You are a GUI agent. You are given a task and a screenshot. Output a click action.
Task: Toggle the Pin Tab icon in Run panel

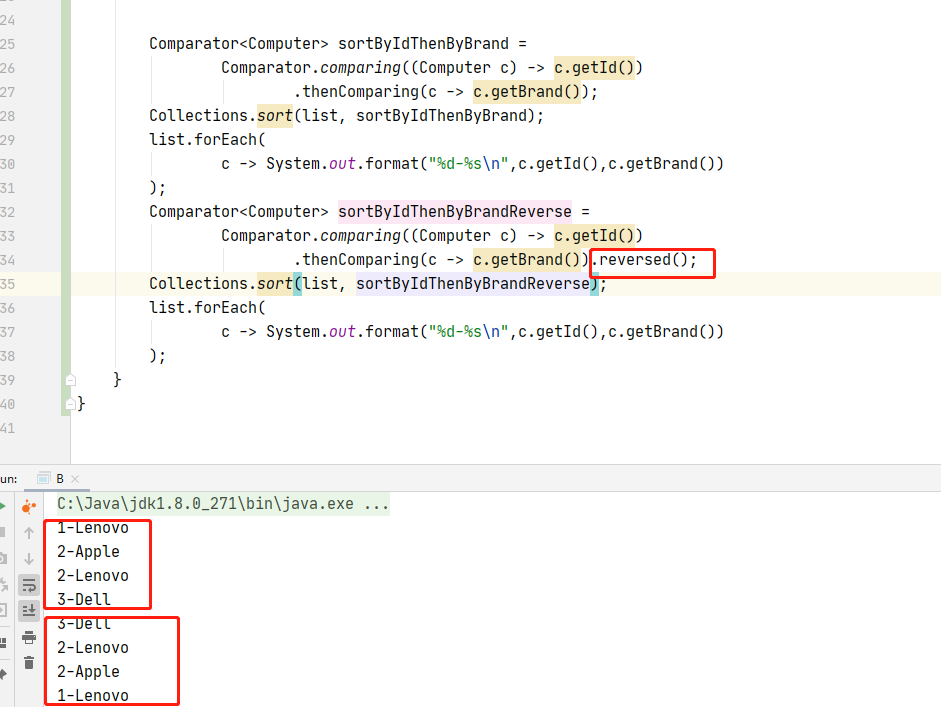3,675
